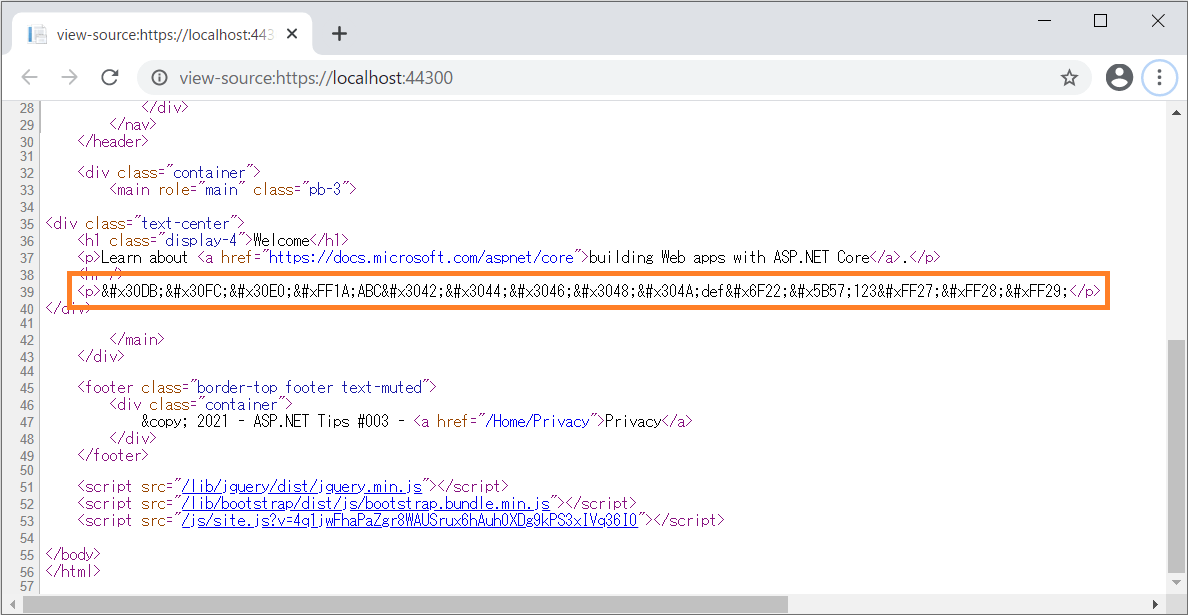The height and width of the screenshot is (615, 1188).
Task: Click the horizontal scrollbar thumb
Action: [x=405, y=604]
